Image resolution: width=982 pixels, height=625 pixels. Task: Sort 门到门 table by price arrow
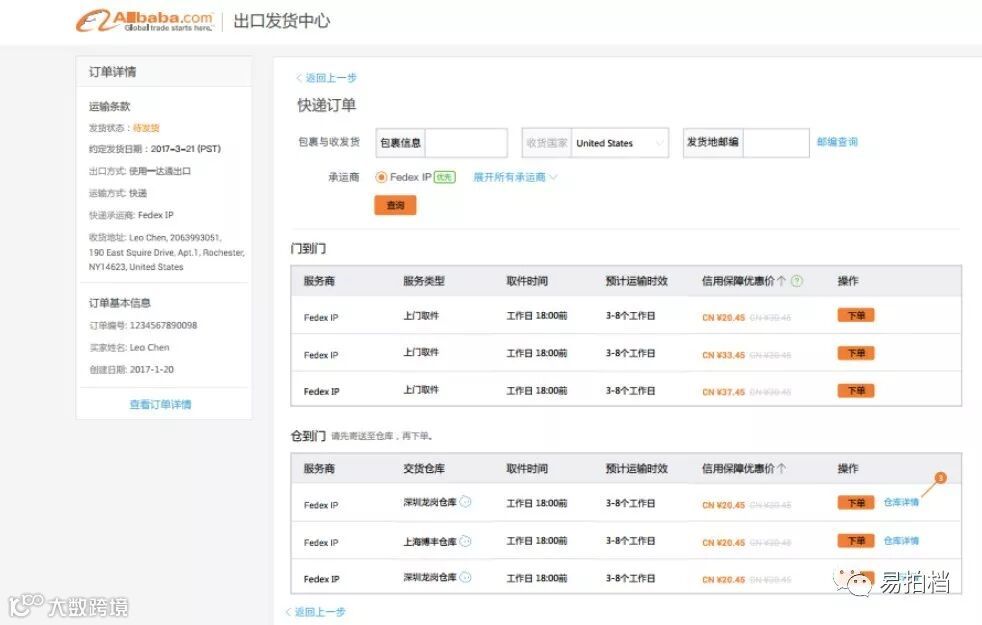pos(782,281)
